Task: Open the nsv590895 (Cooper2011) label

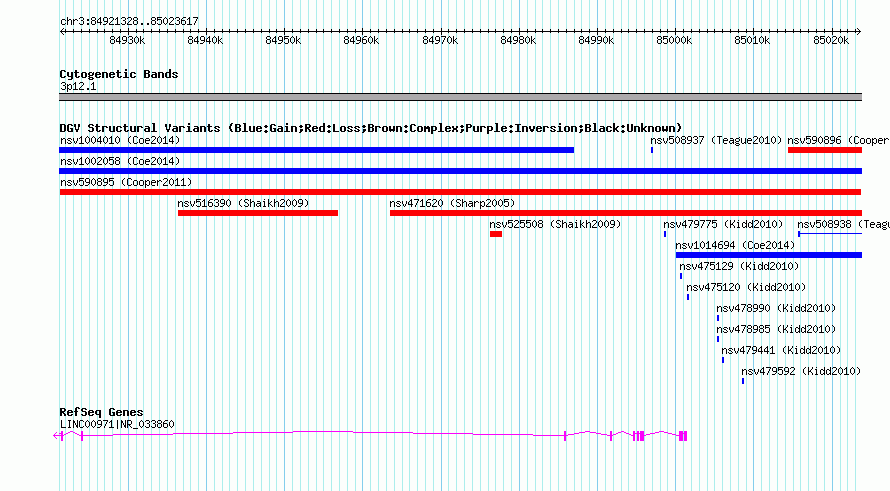Action: tap(126, 182)
